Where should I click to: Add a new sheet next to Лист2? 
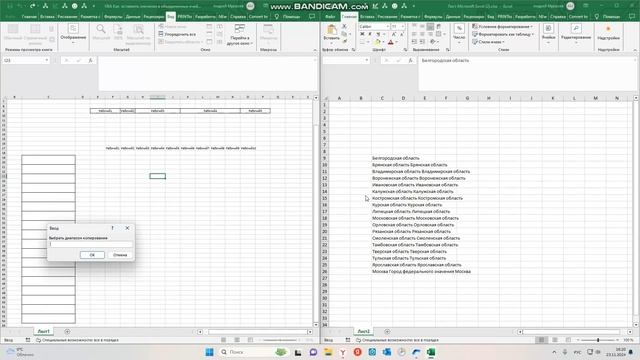[x=387, y=332]
